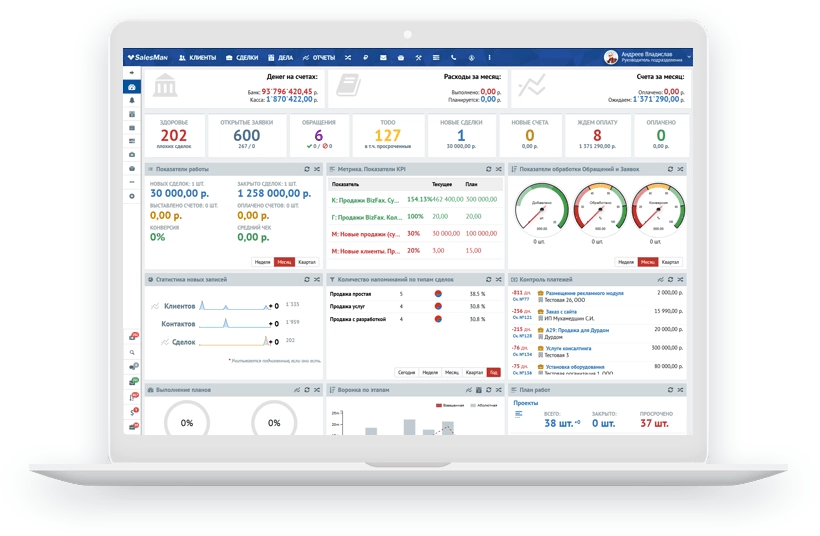Click the Обработано gauge
The width and height of the screenshot is (820, 536).
pyautogui.click(x=600, y=209)
